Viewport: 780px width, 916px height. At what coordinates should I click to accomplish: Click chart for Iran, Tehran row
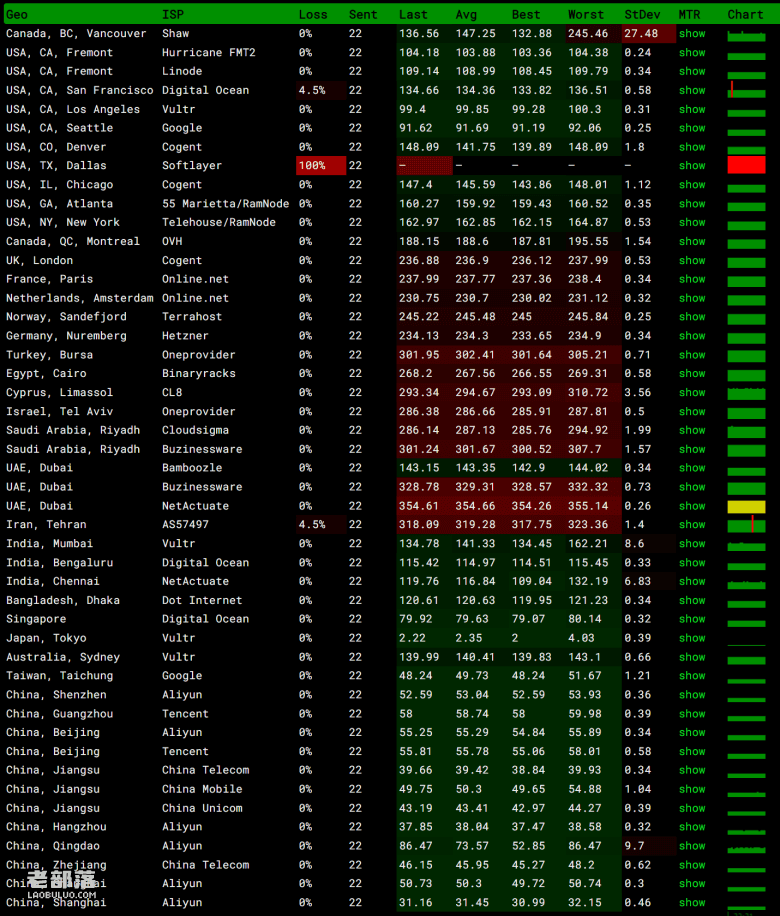pos(746,525)
